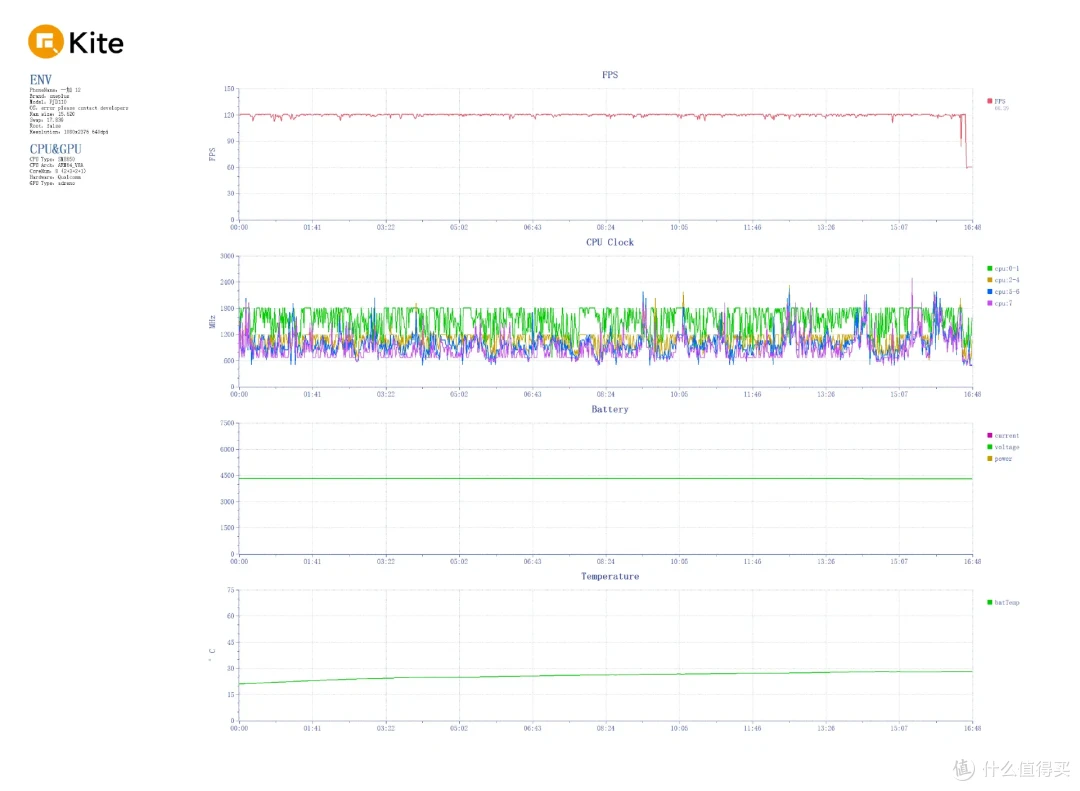Click the CPU Type line
The width and height of the screenshot is (1080, 791).
pos(52,159)
